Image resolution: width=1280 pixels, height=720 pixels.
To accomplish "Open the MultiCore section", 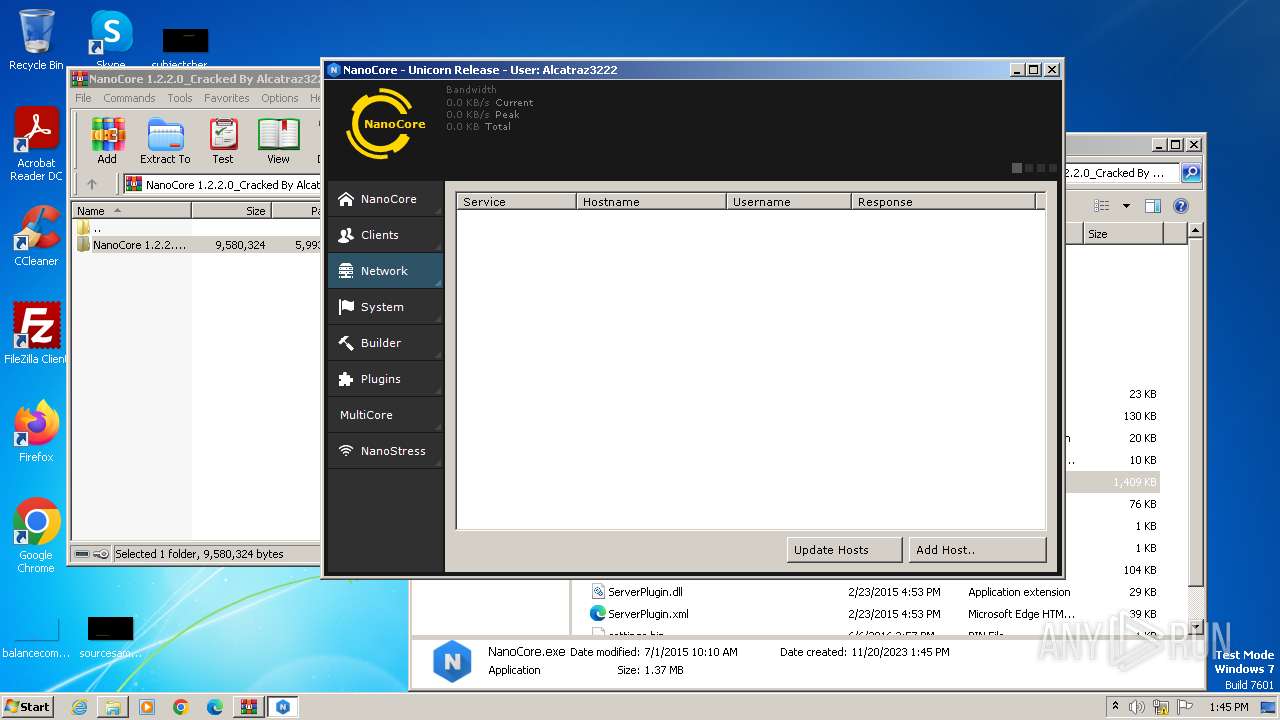I will point(385,415).
